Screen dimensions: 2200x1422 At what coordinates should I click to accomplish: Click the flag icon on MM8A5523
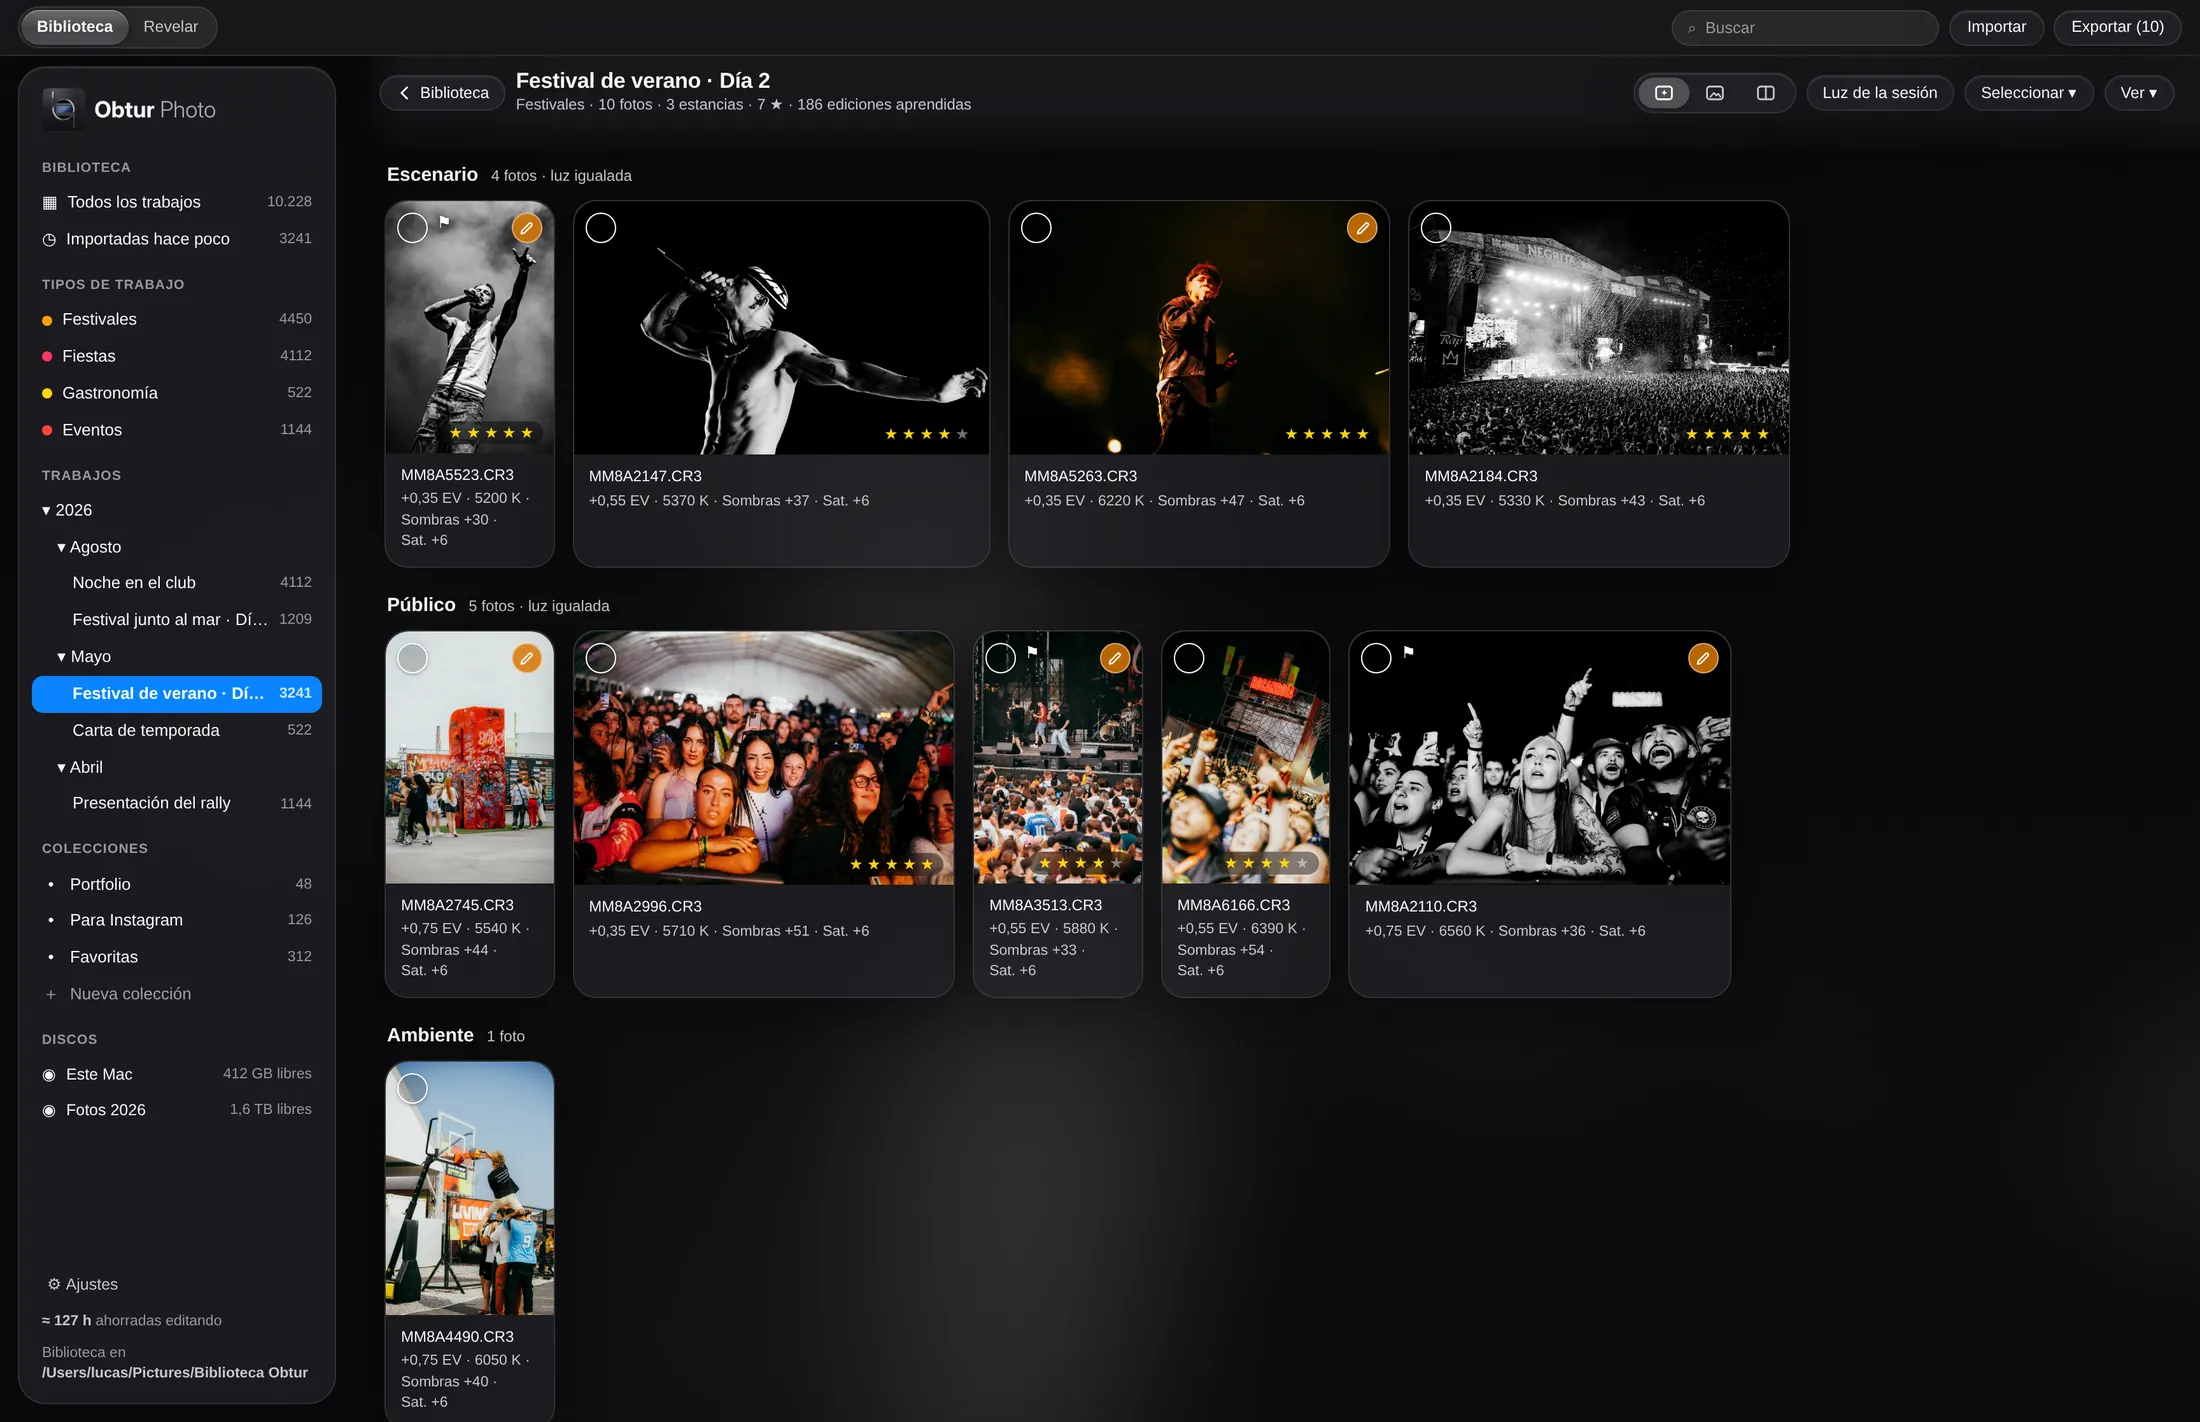click(x=445, y=222)
